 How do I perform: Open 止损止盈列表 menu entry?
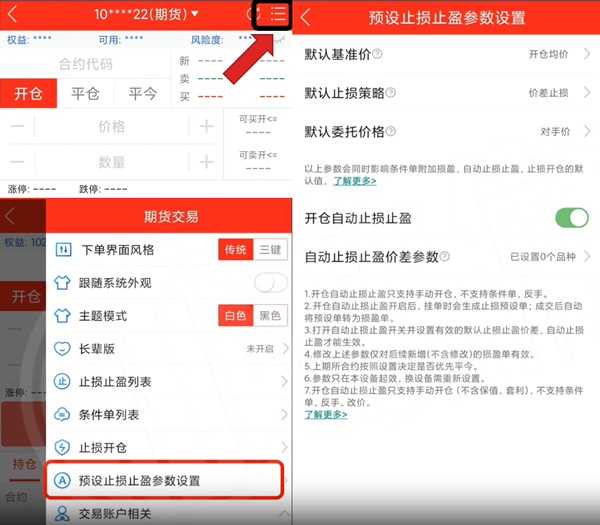(x=169, y=382)
